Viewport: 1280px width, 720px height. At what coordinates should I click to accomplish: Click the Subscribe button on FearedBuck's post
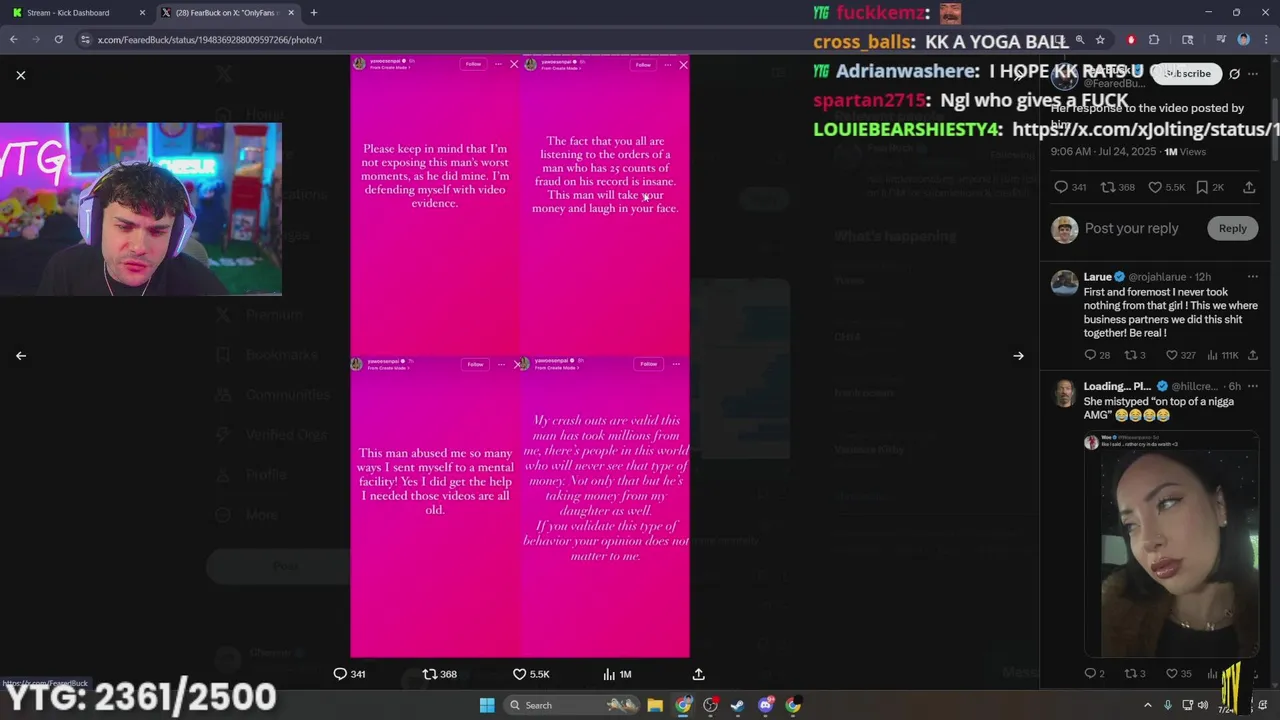1186,73
